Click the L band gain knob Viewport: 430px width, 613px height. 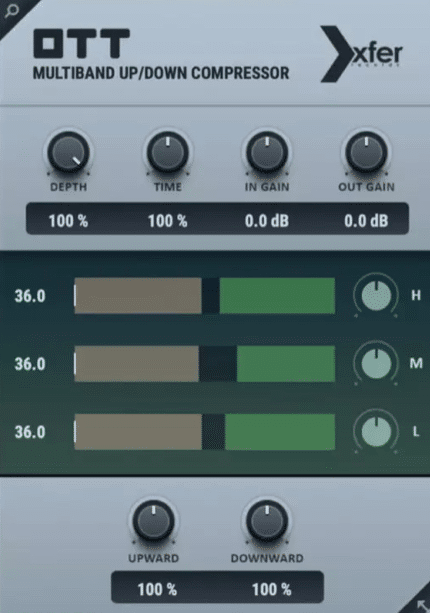(376, 432)
